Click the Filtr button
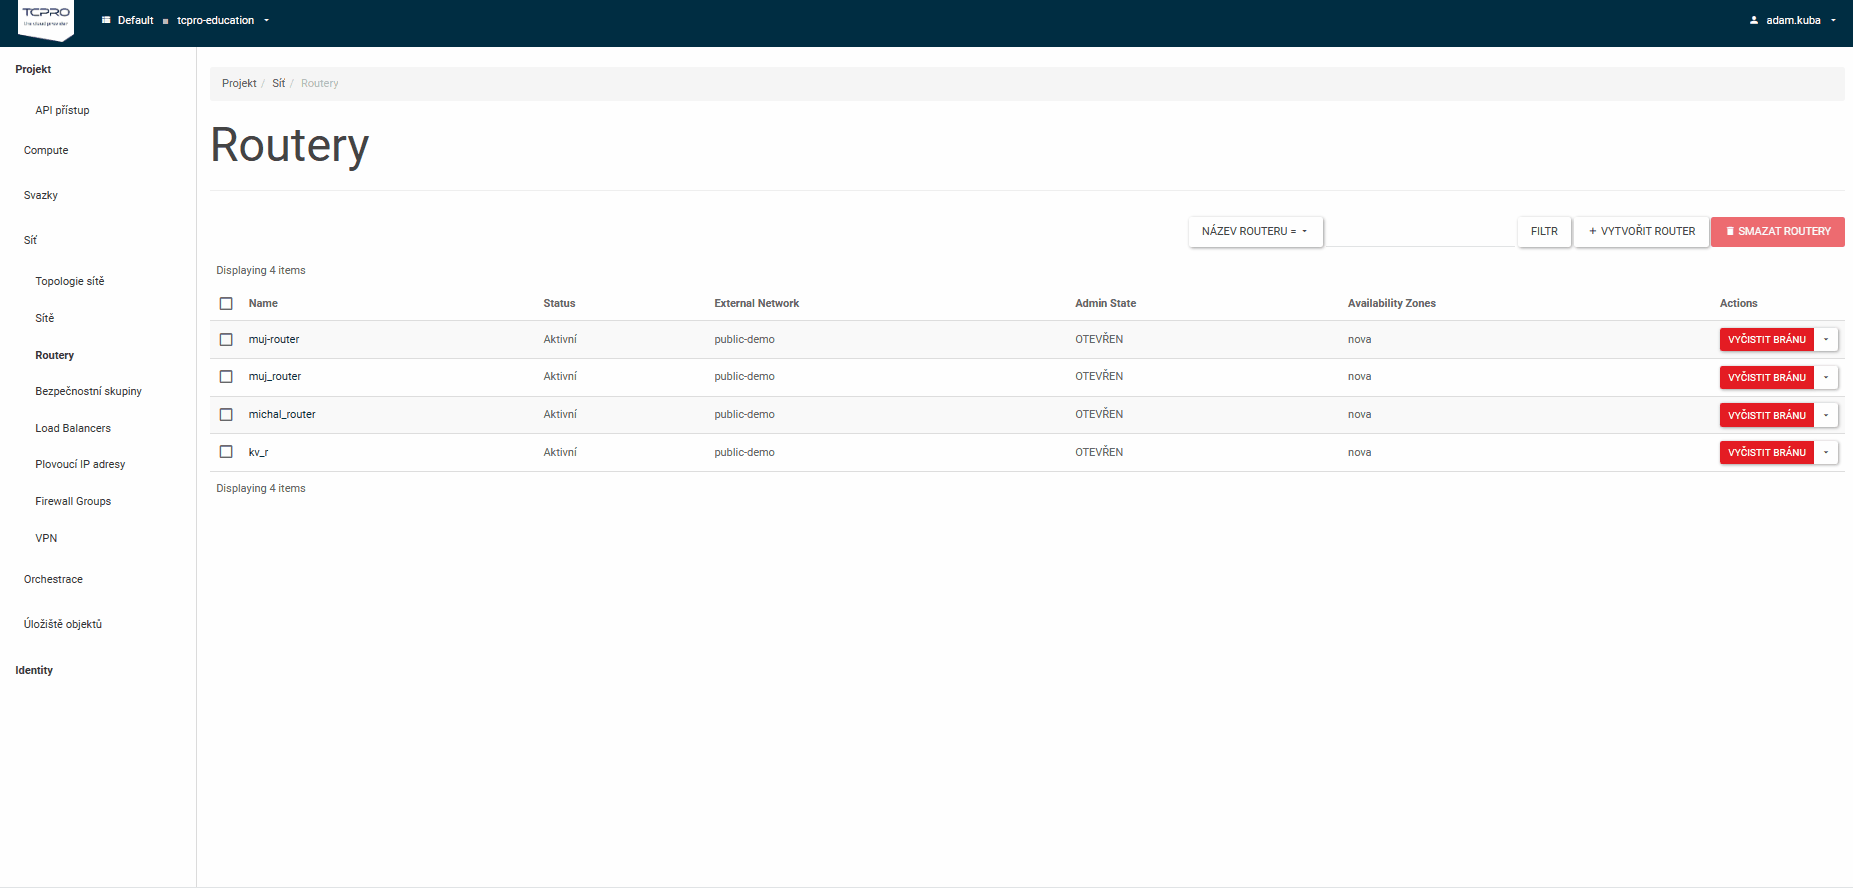Image resolution: width=1853 pixels, height=888 pixels. tap(1544, 231)
